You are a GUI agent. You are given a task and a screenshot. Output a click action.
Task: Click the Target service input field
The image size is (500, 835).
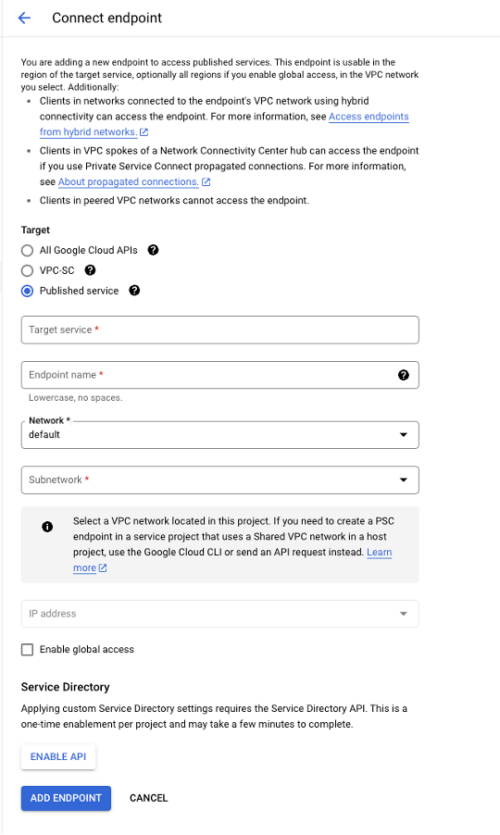(220, 330)
